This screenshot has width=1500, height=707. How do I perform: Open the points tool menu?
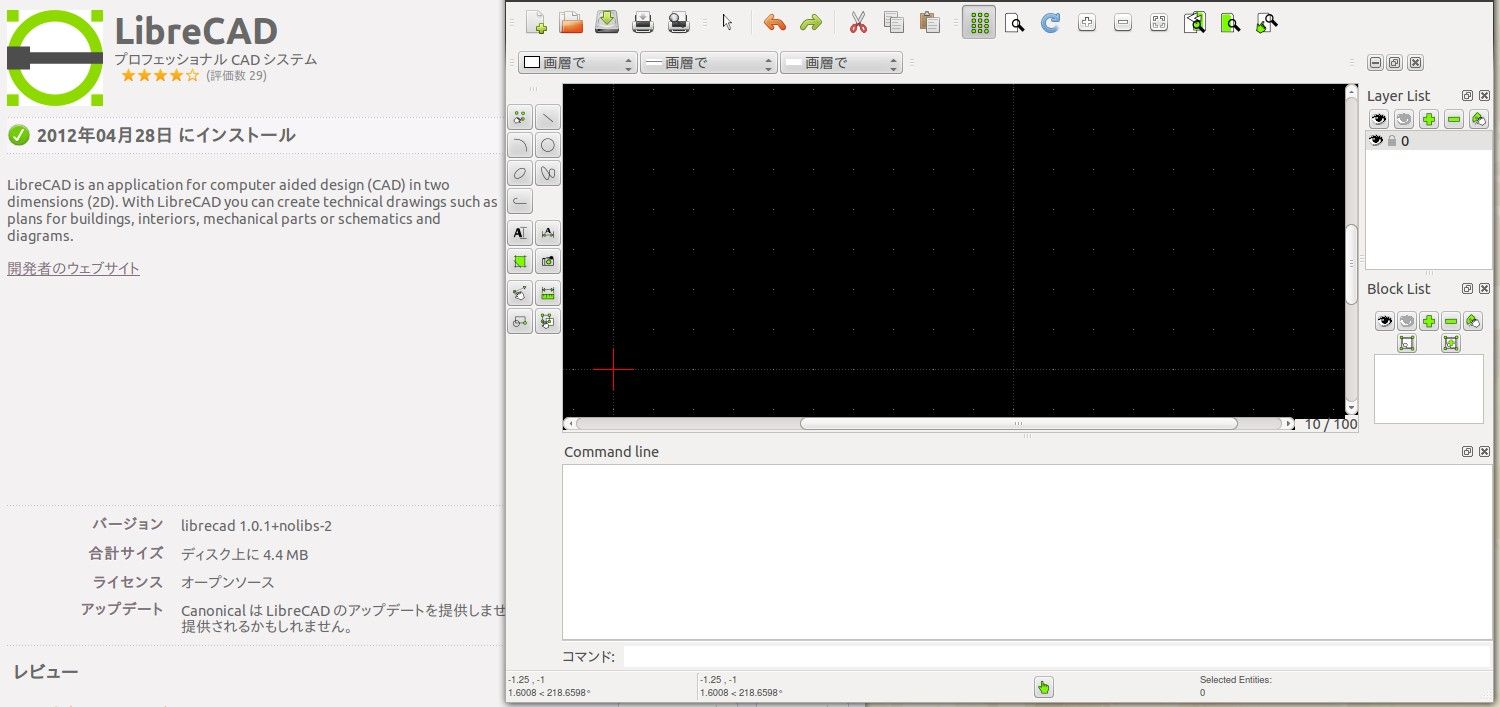[520, 118]
